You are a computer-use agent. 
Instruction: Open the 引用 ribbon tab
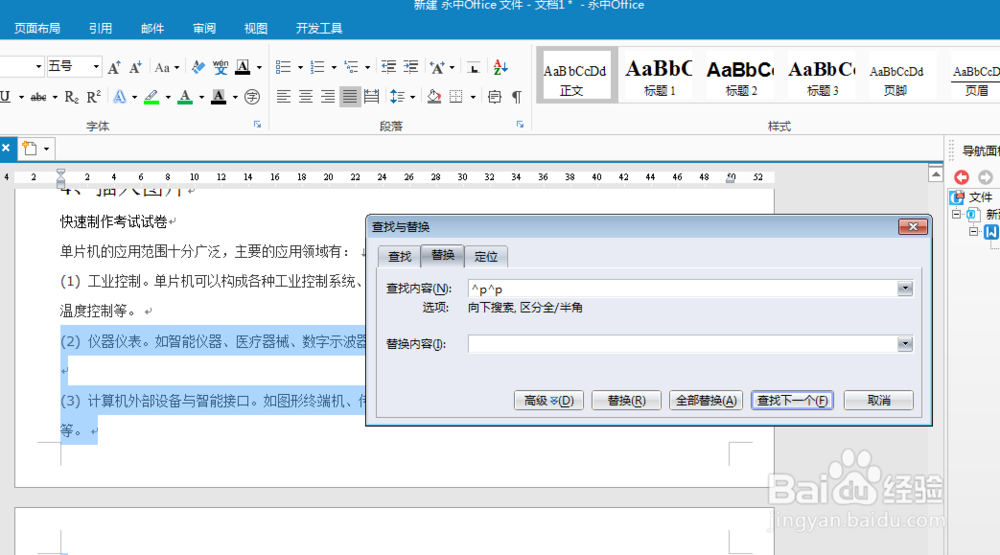100,28
